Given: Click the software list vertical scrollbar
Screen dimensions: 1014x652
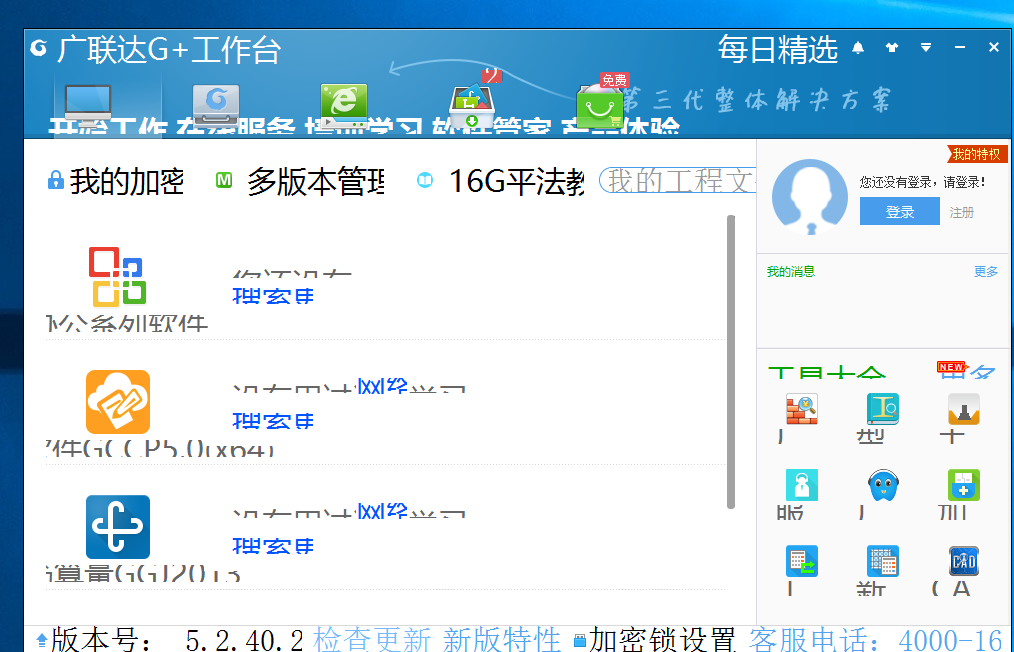Looking at the screenshot, I should 731,362.
